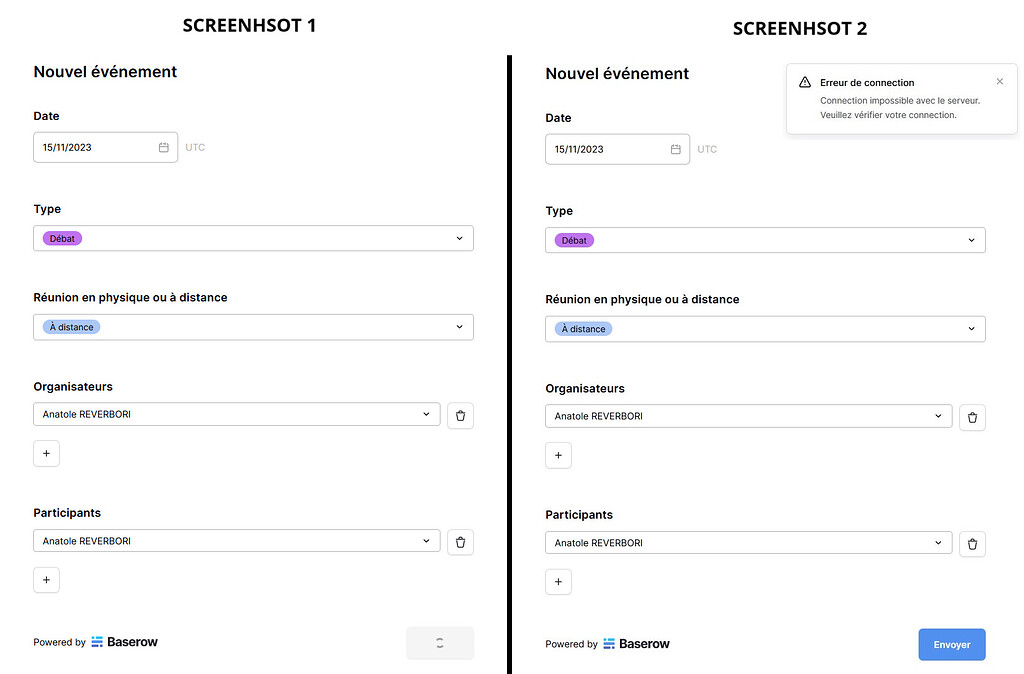Viewport: 1024px width, 674px height.
Task: Add another participant with the plus icon
Action: [x=46, y=579]
